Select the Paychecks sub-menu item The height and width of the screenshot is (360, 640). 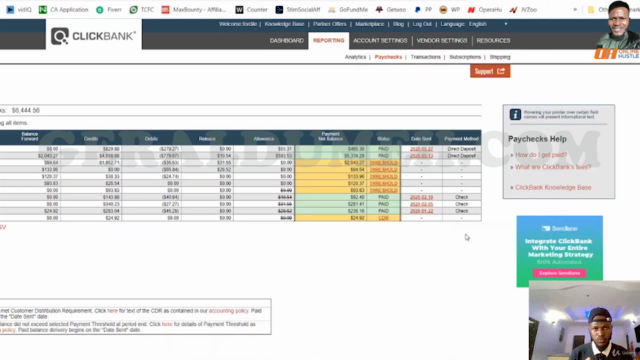click(x=388, y=57)
